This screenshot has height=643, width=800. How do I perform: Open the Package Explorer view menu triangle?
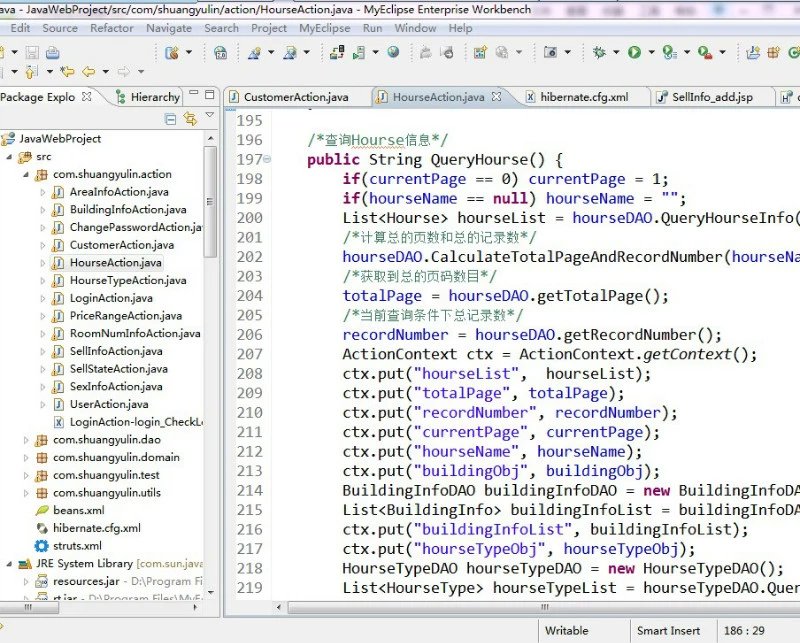point(210,115)
